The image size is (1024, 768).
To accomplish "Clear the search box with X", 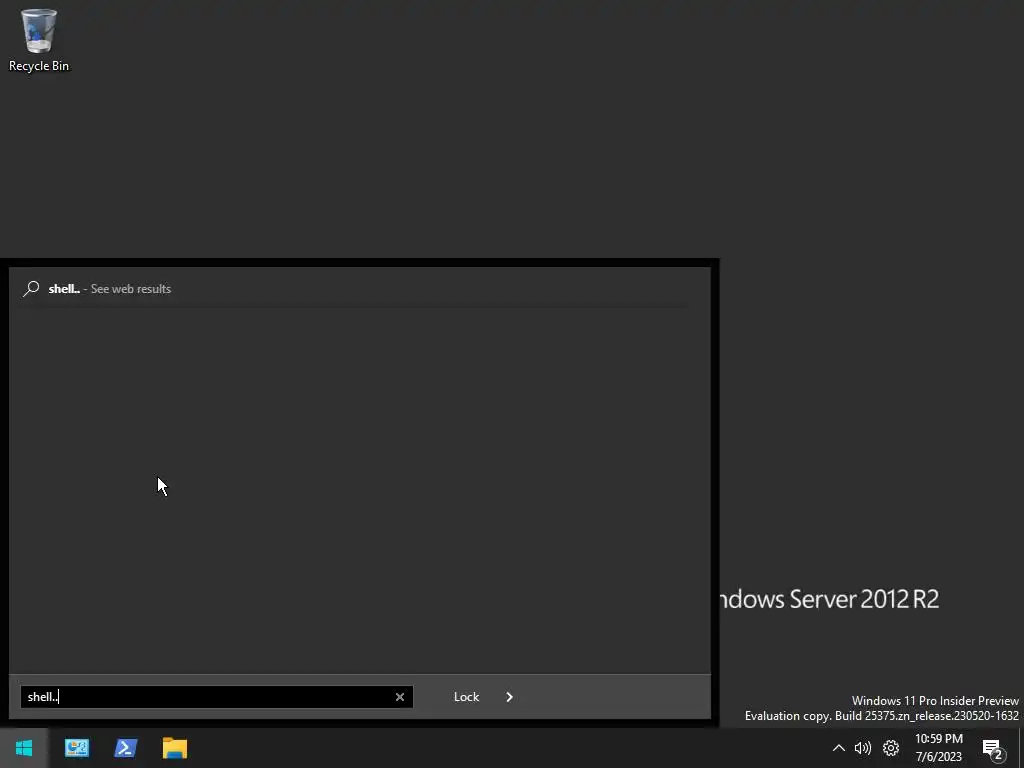I will [400, 697].
